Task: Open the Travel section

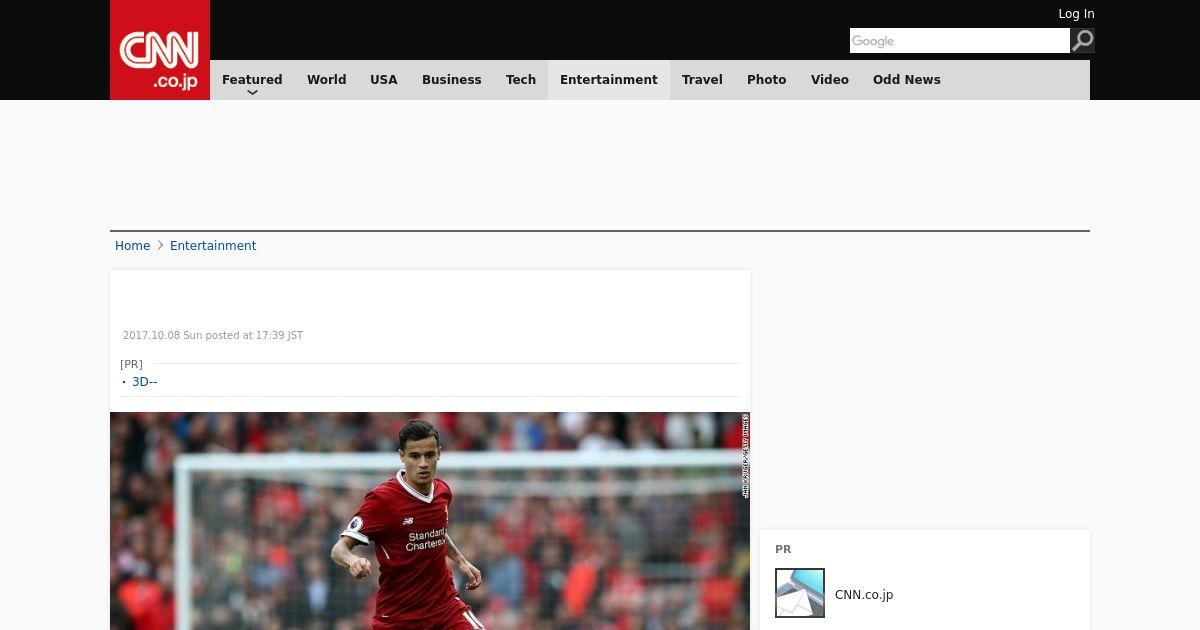Action: pos(702,80)
